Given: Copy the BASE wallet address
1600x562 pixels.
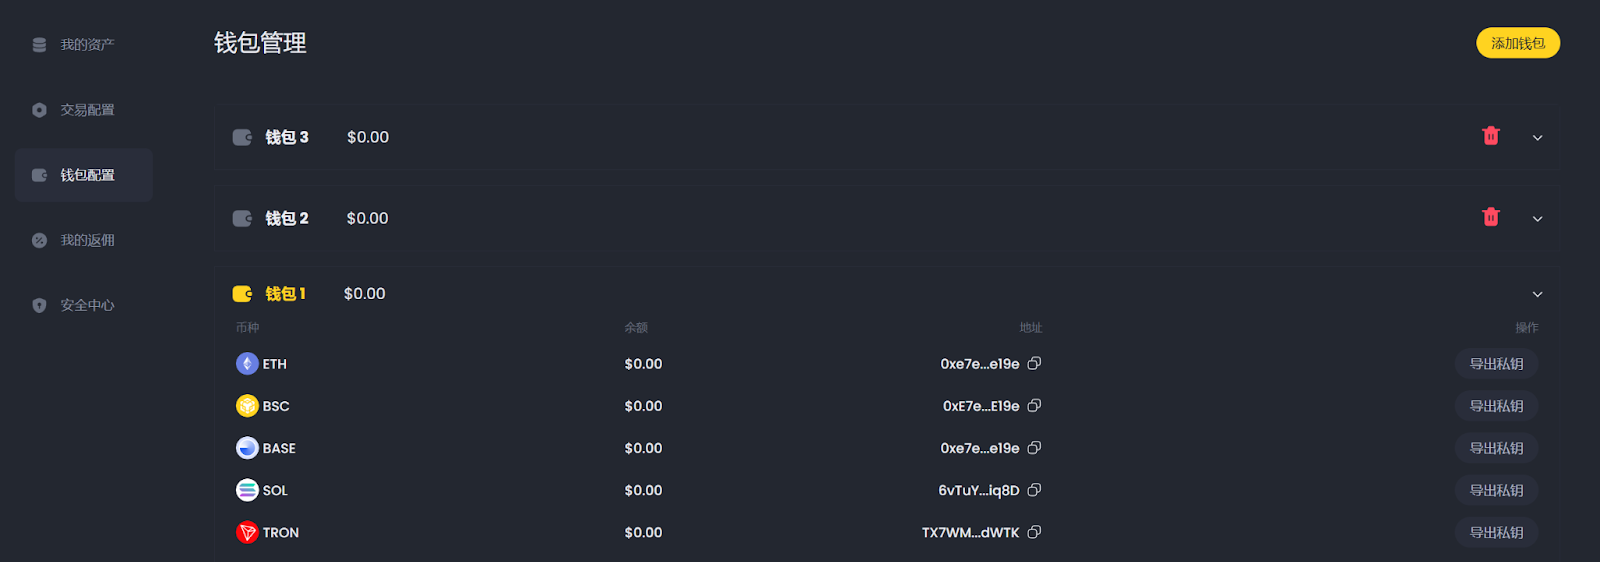Looking at the screenshot, I should pyautogui.click(x=1034, y=448).
